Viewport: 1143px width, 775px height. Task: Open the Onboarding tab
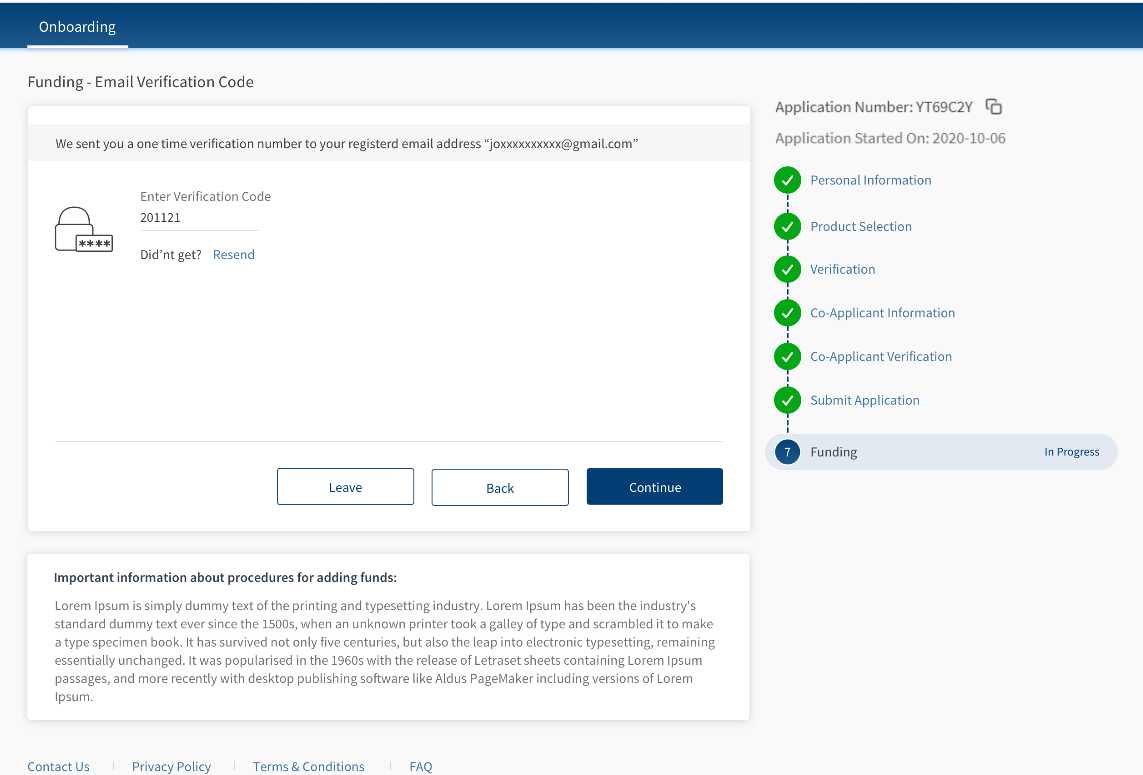click(77, 27)
